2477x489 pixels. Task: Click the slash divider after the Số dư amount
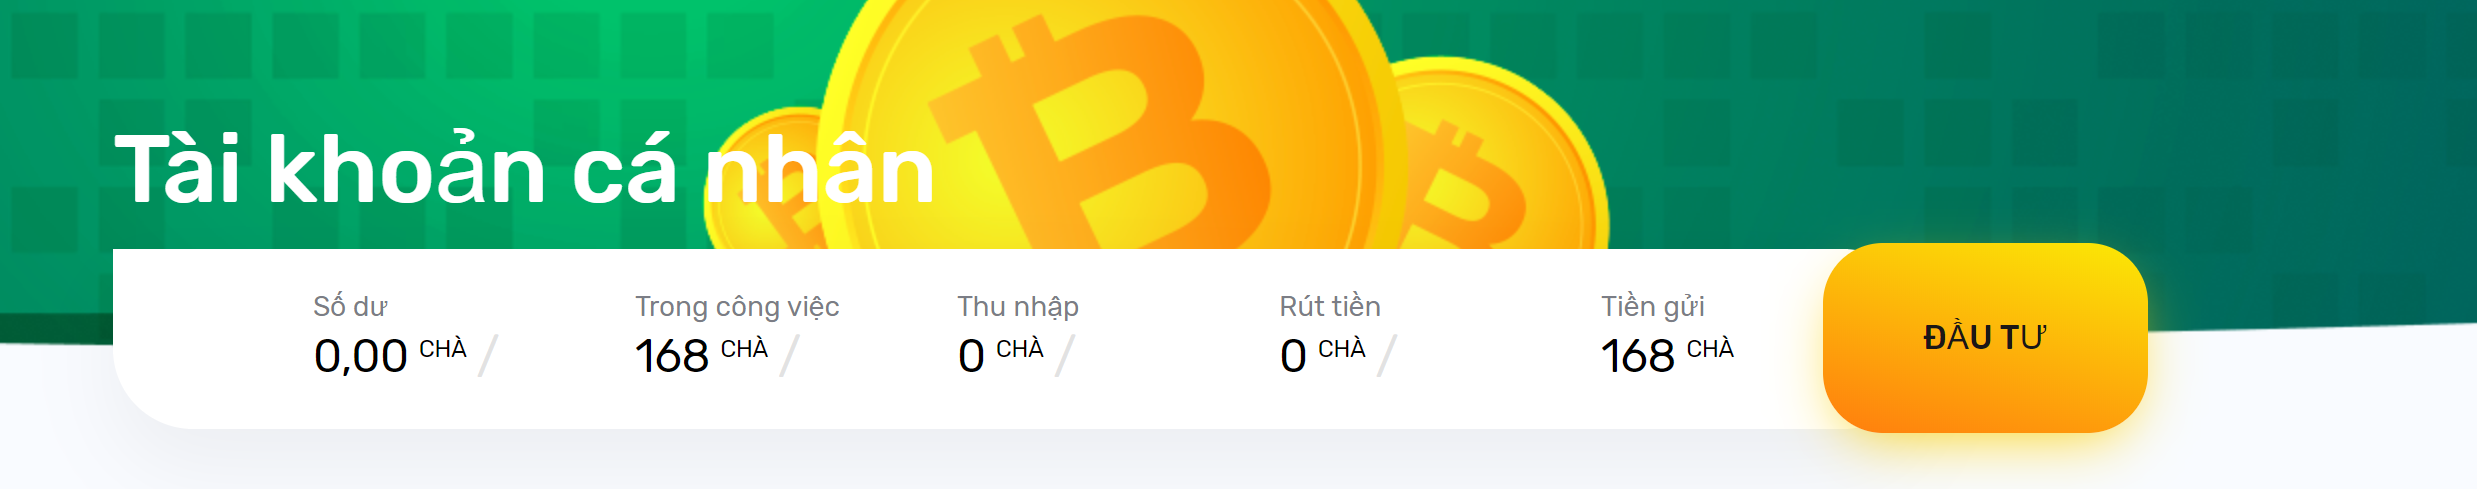tap(488, 356)
